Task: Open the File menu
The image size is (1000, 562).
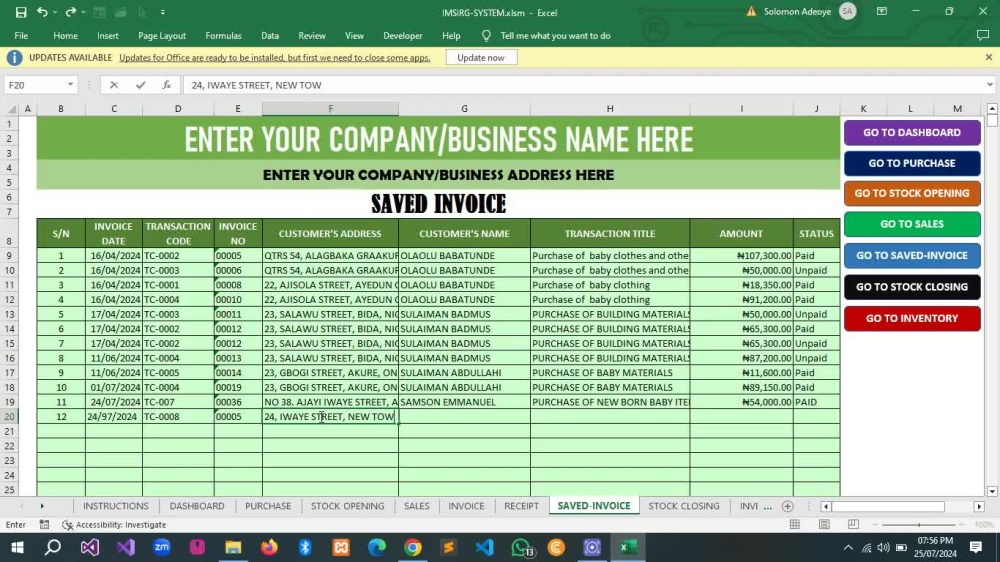Action: click(21, 36)
